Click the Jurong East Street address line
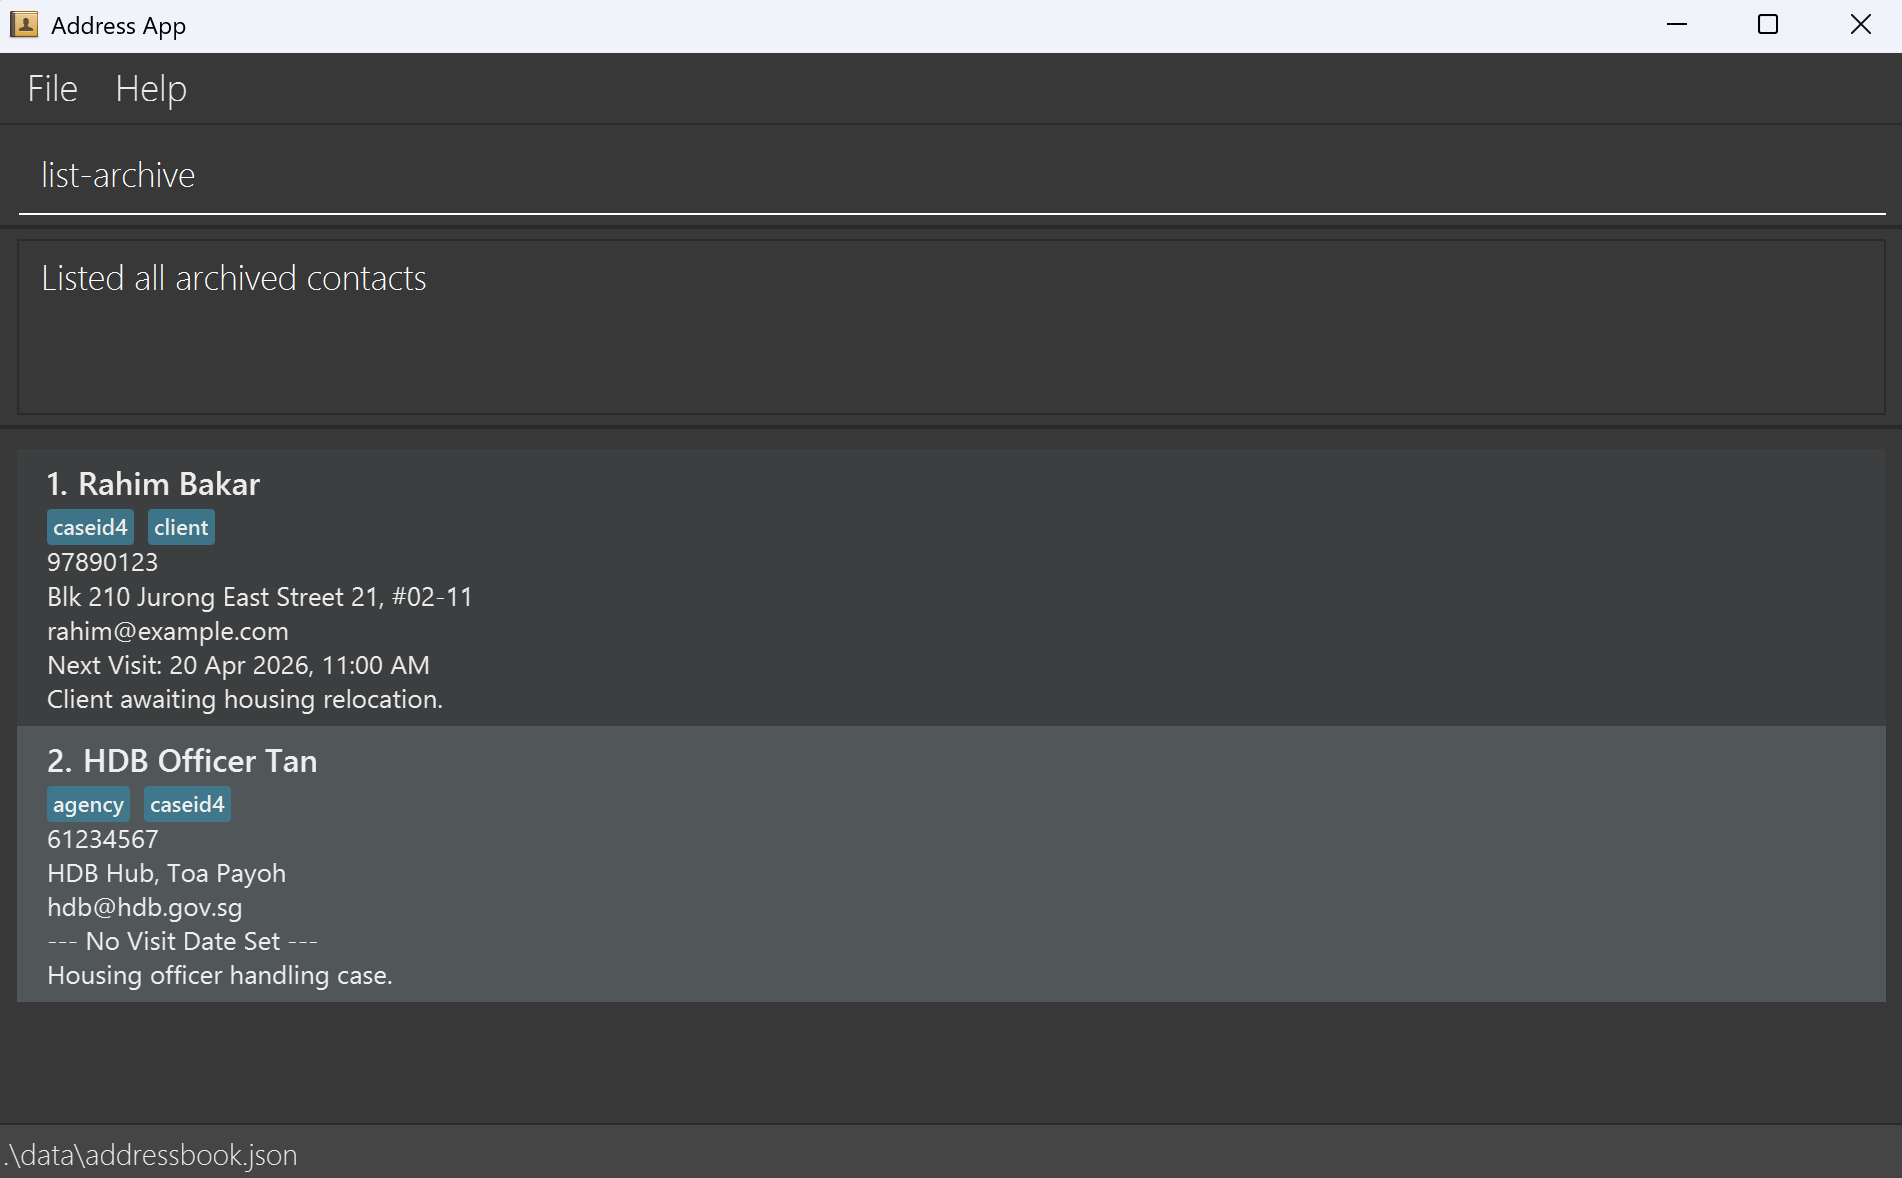Image resolution: width=1902 pixels, height=1178 pixels. coord(260,598)
